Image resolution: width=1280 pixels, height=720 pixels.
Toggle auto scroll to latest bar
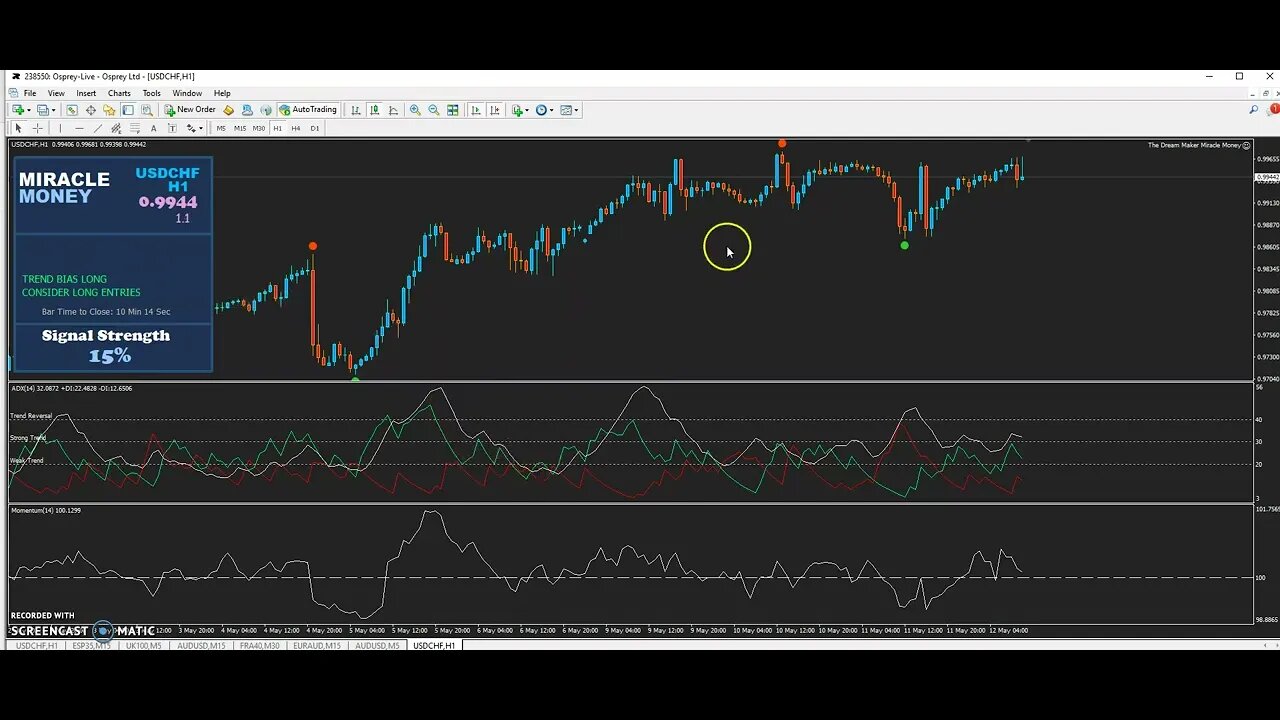pos(476,110)
